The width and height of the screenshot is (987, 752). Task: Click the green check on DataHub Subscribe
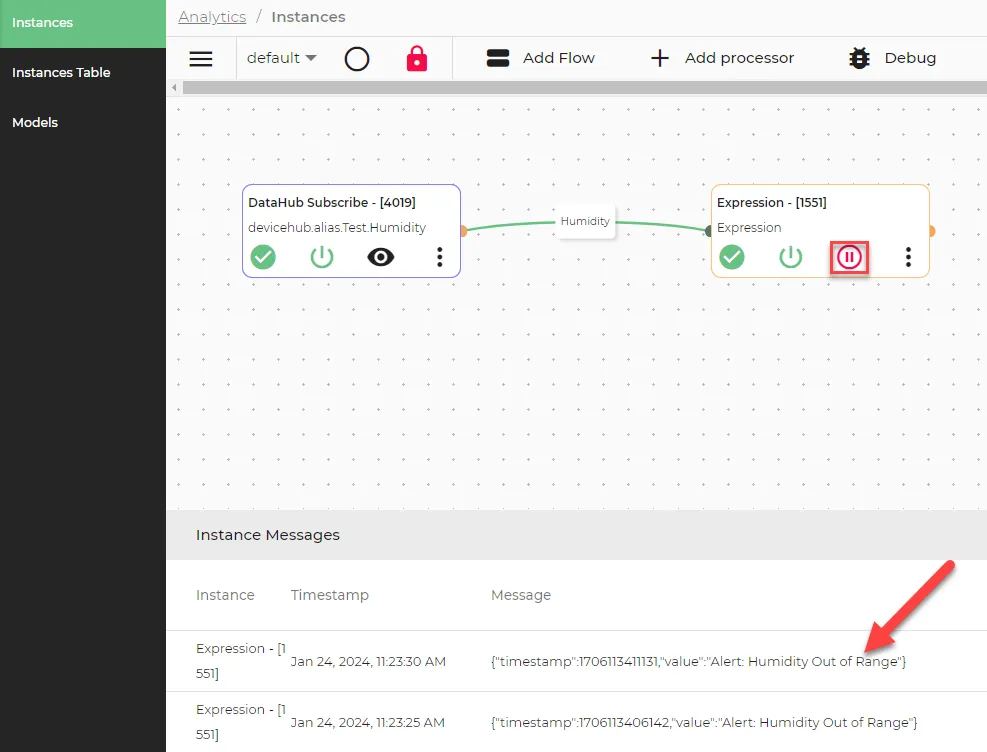(263, 257)
